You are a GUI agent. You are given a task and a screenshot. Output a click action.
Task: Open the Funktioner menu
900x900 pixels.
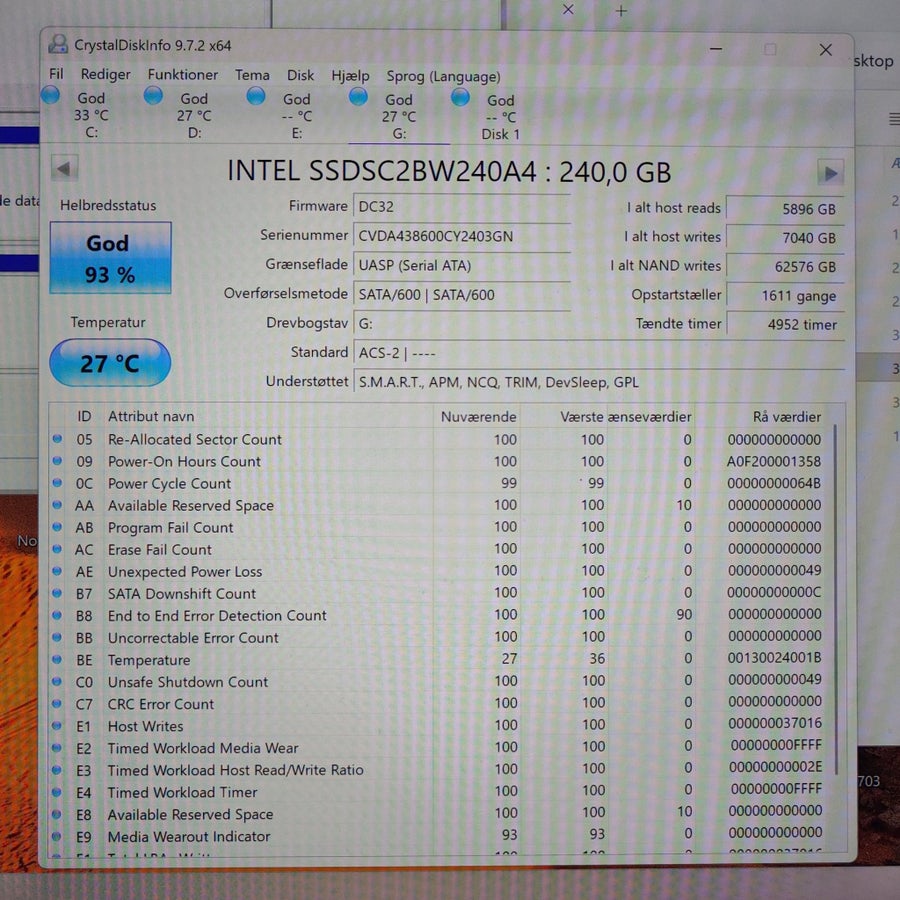tap(183, 75)
